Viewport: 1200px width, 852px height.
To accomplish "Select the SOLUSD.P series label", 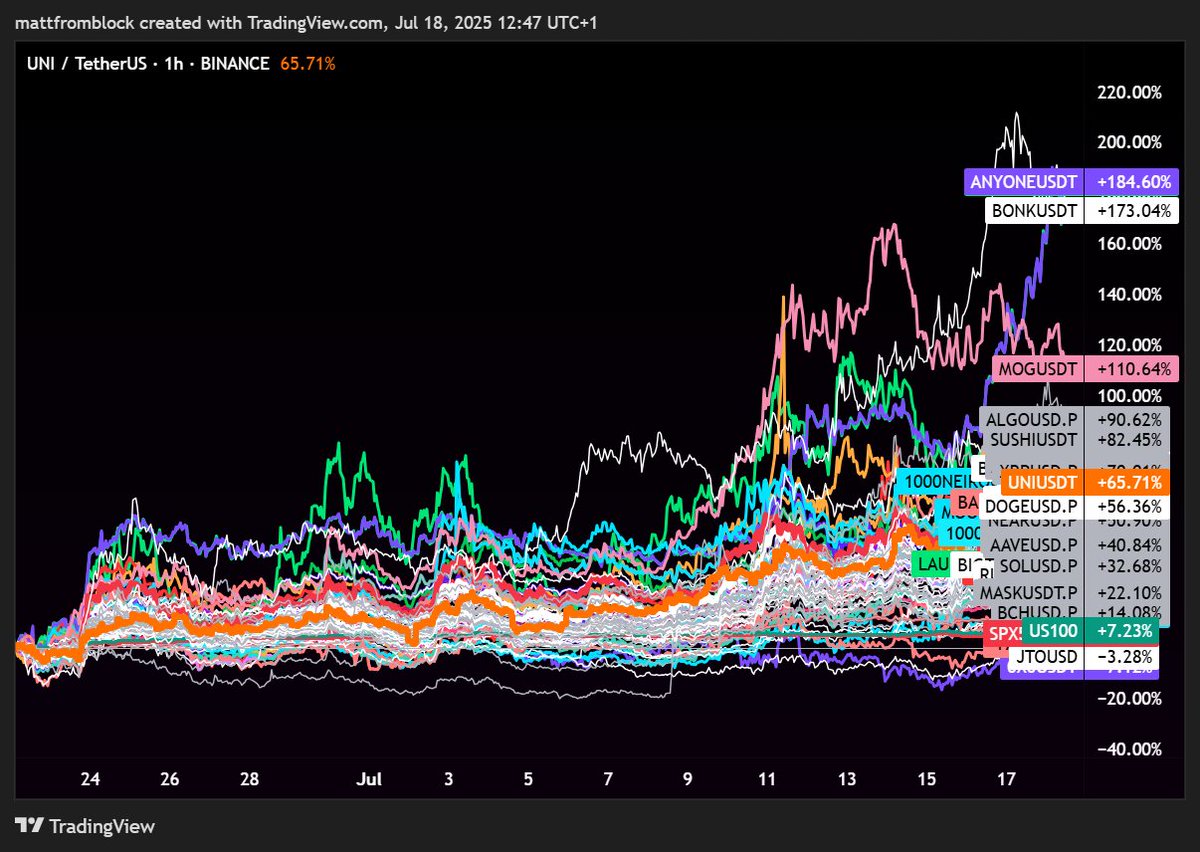I will [x=1038, y=565].
